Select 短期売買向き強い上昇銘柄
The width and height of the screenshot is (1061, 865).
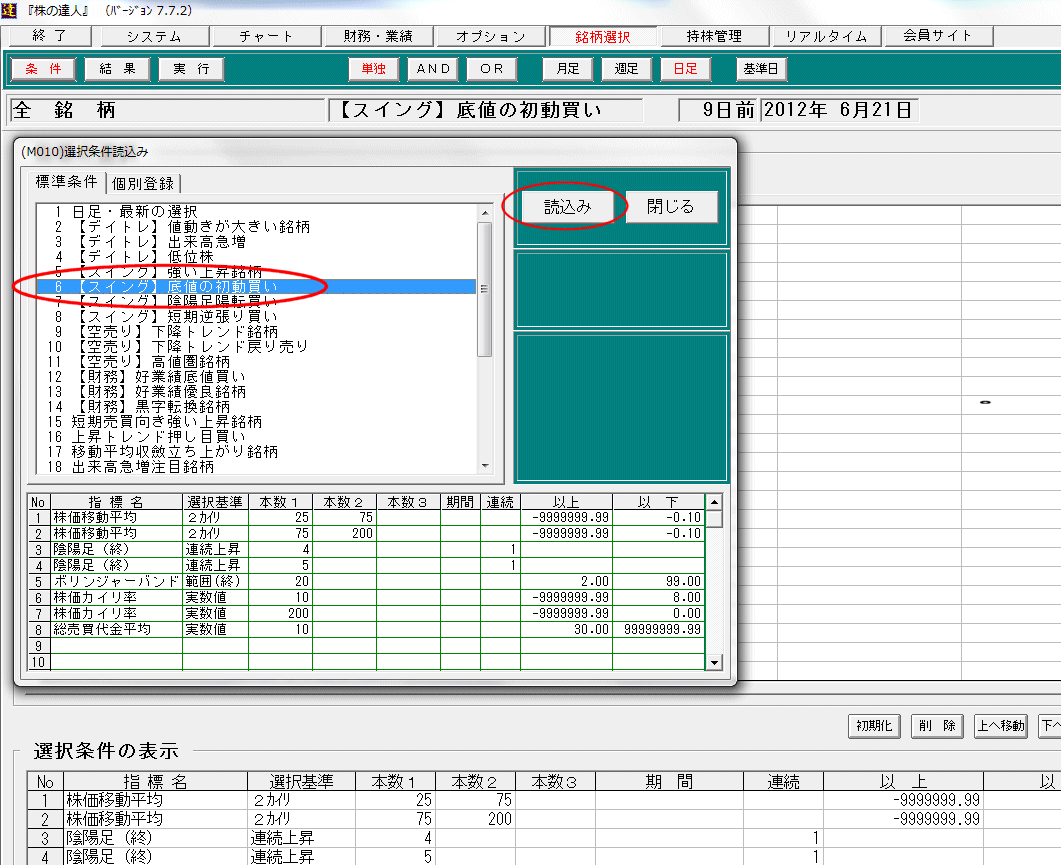(x=256, y=422)
